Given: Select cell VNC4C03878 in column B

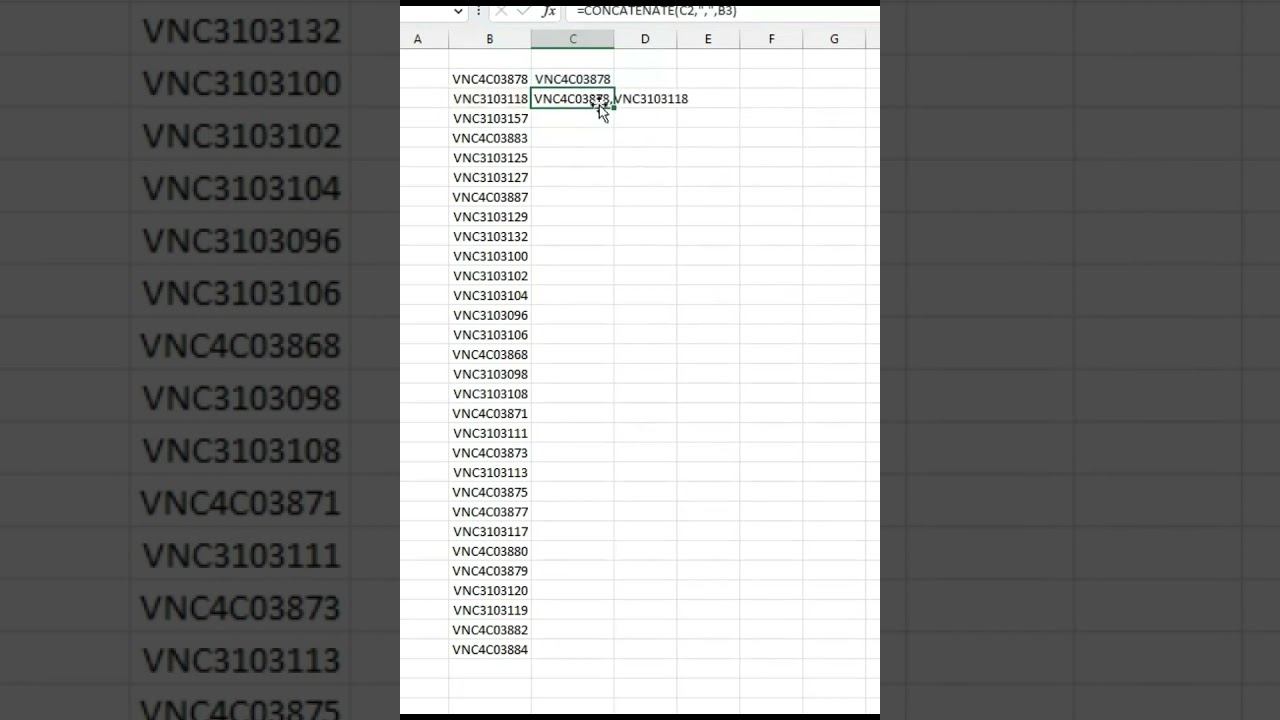Looking at the screenshot, I should (490, 79).
